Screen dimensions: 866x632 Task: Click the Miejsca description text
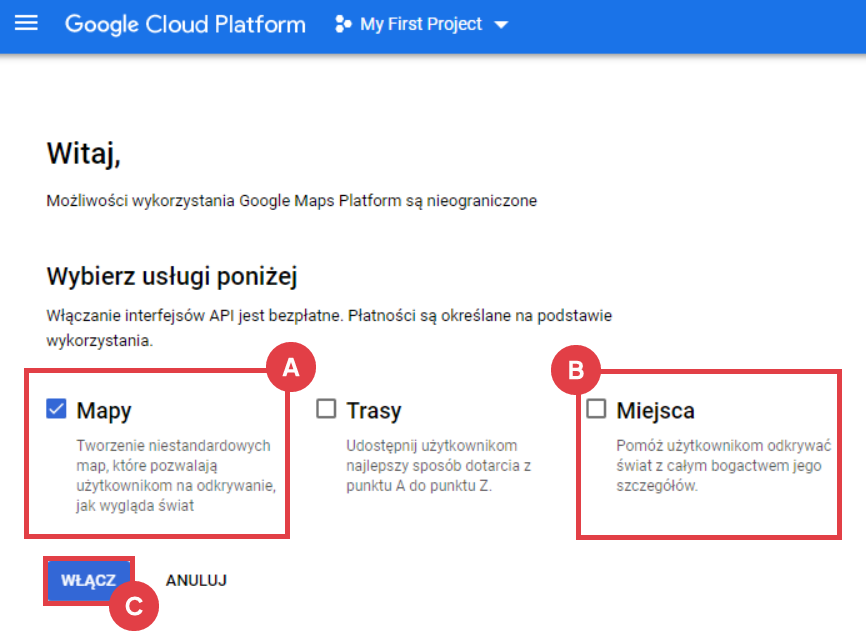(724, 465)
